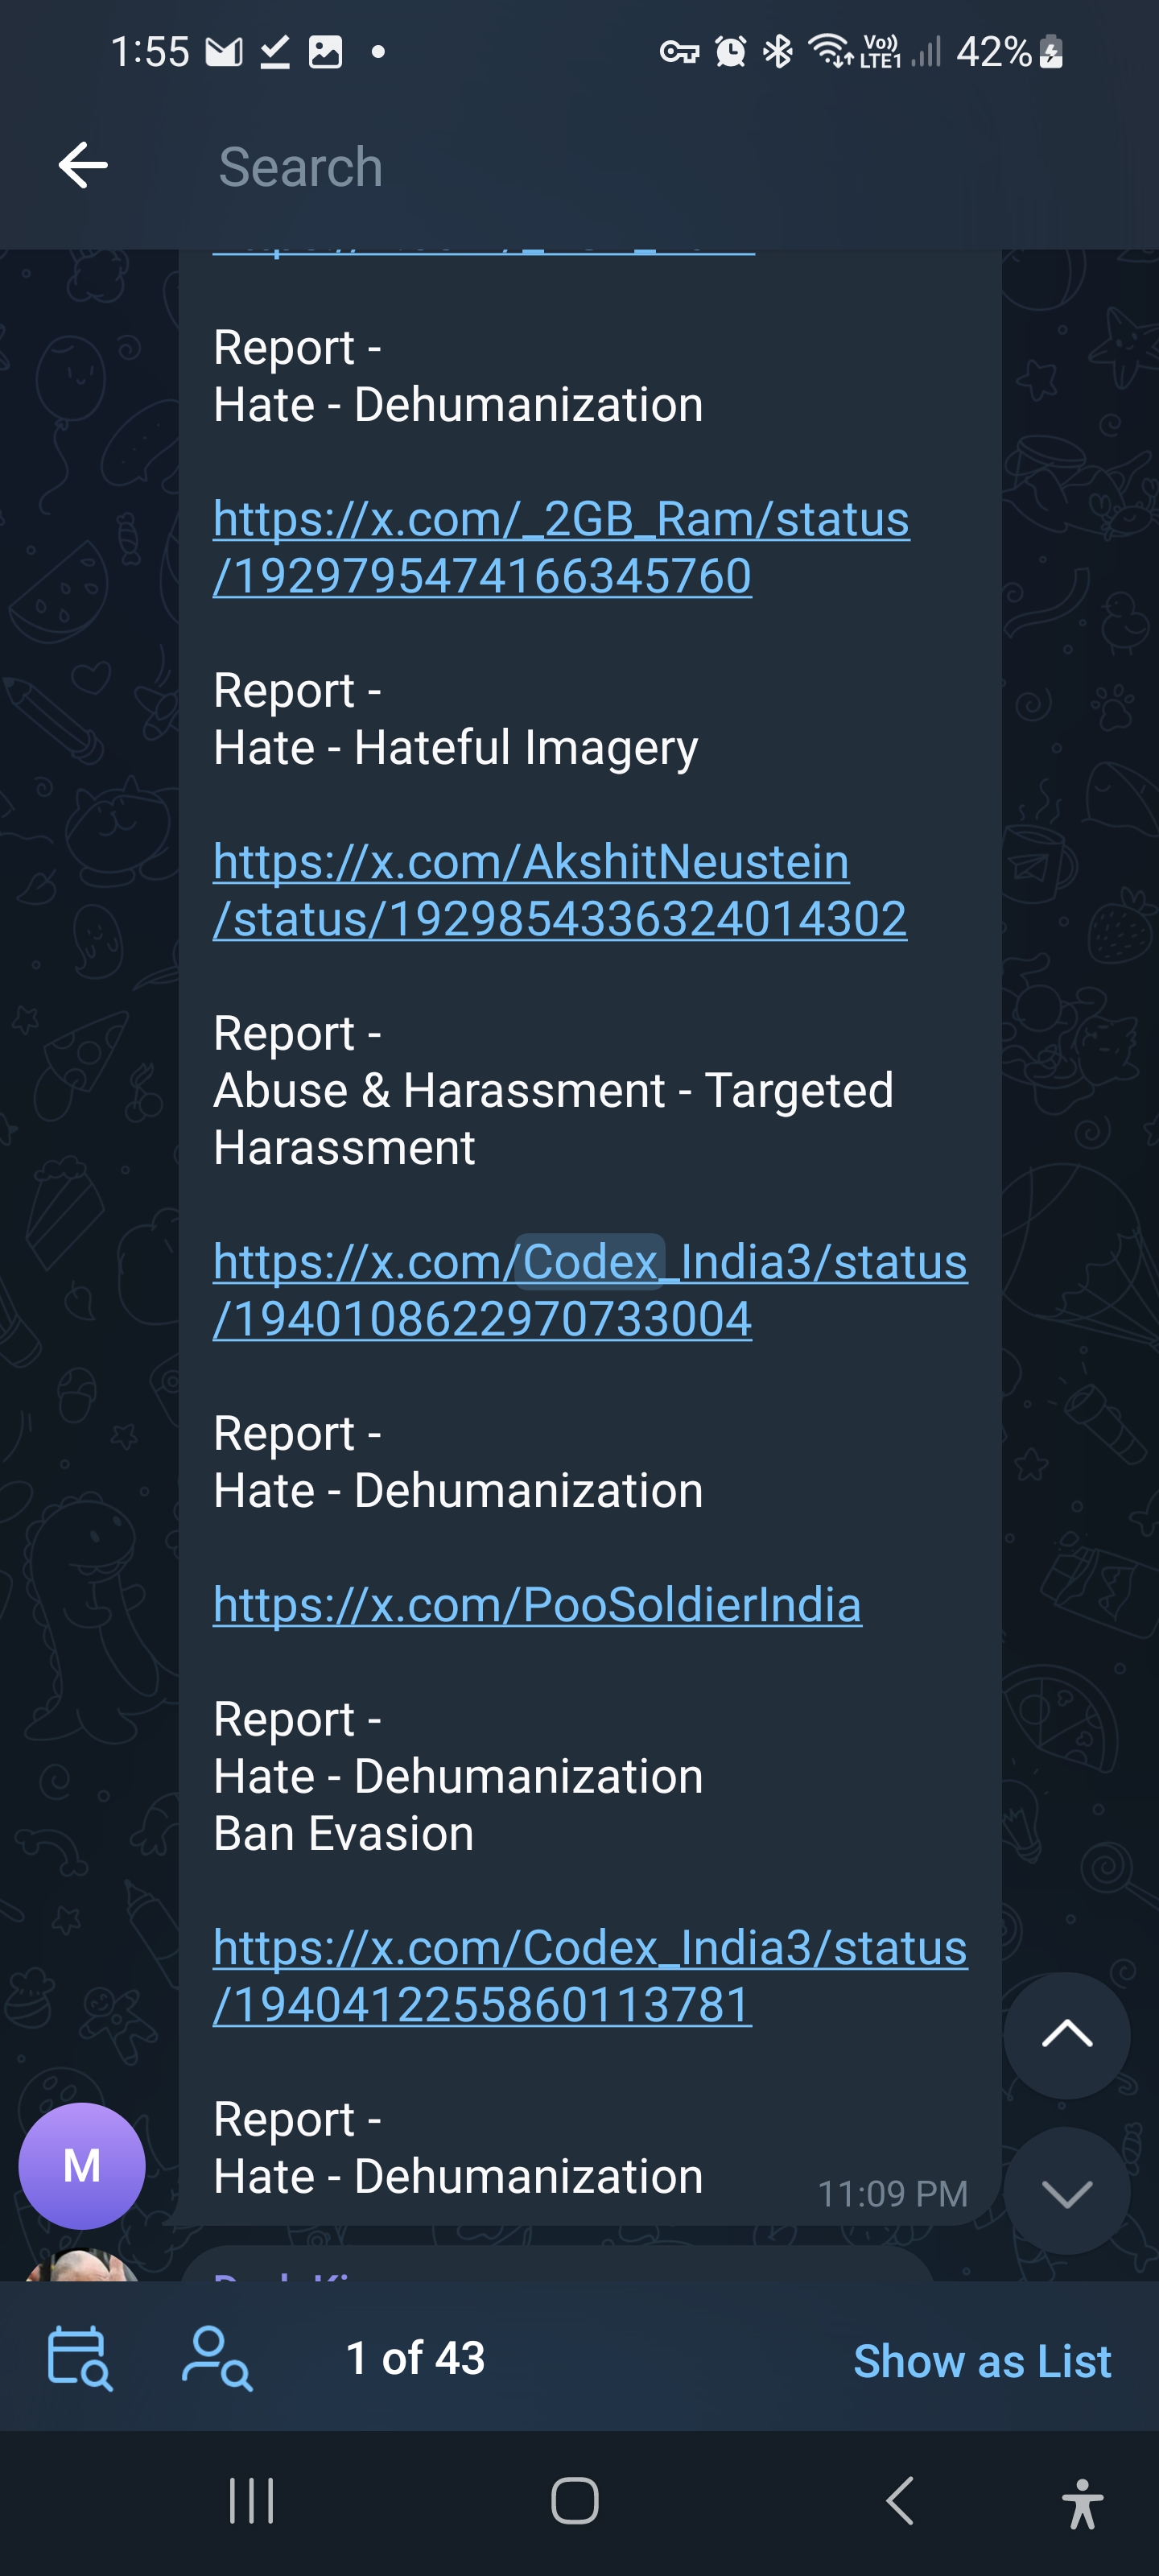The width and height of the screenshot is (1159, 2576).
Task: Tap the back arrow in search bar
Action: pyautogui.click(x=83, y=165)
